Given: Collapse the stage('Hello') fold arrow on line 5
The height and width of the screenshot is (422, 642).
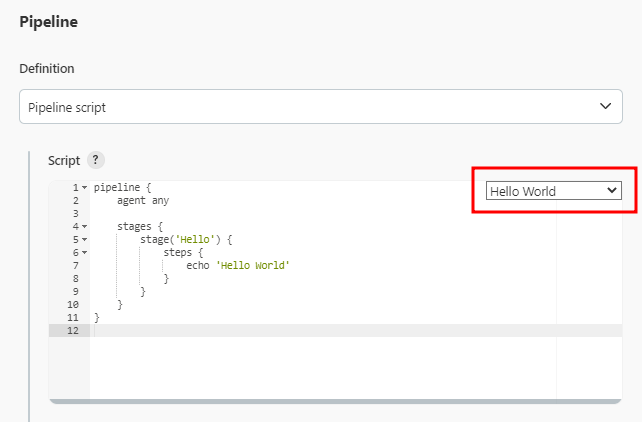Looking at the screenshot, I should (x=84, y=239).
